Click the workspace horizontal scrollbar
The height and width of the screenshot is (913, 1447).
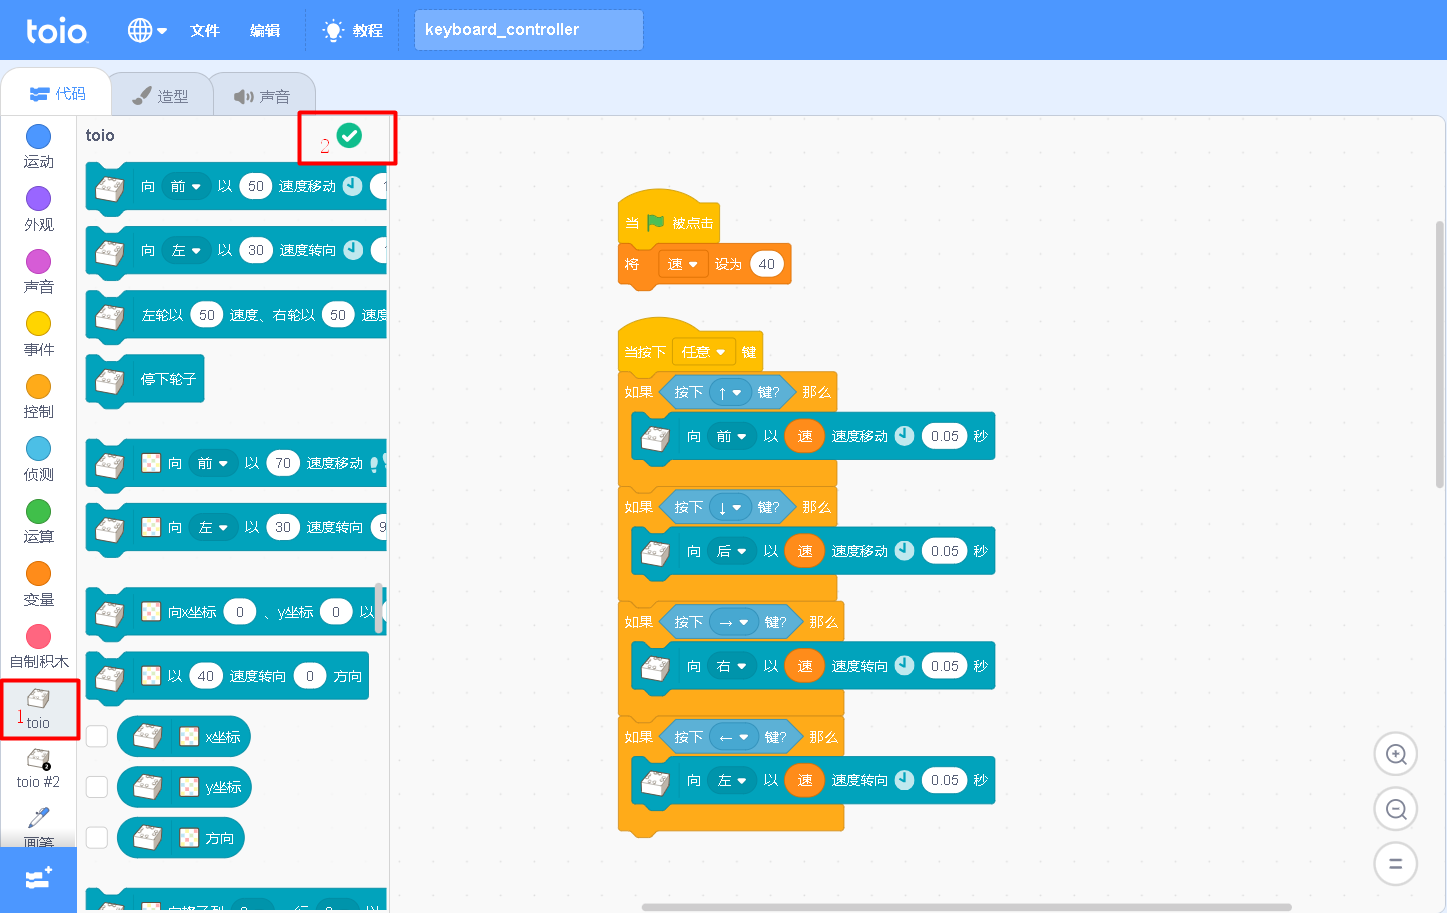coord(966,907)
